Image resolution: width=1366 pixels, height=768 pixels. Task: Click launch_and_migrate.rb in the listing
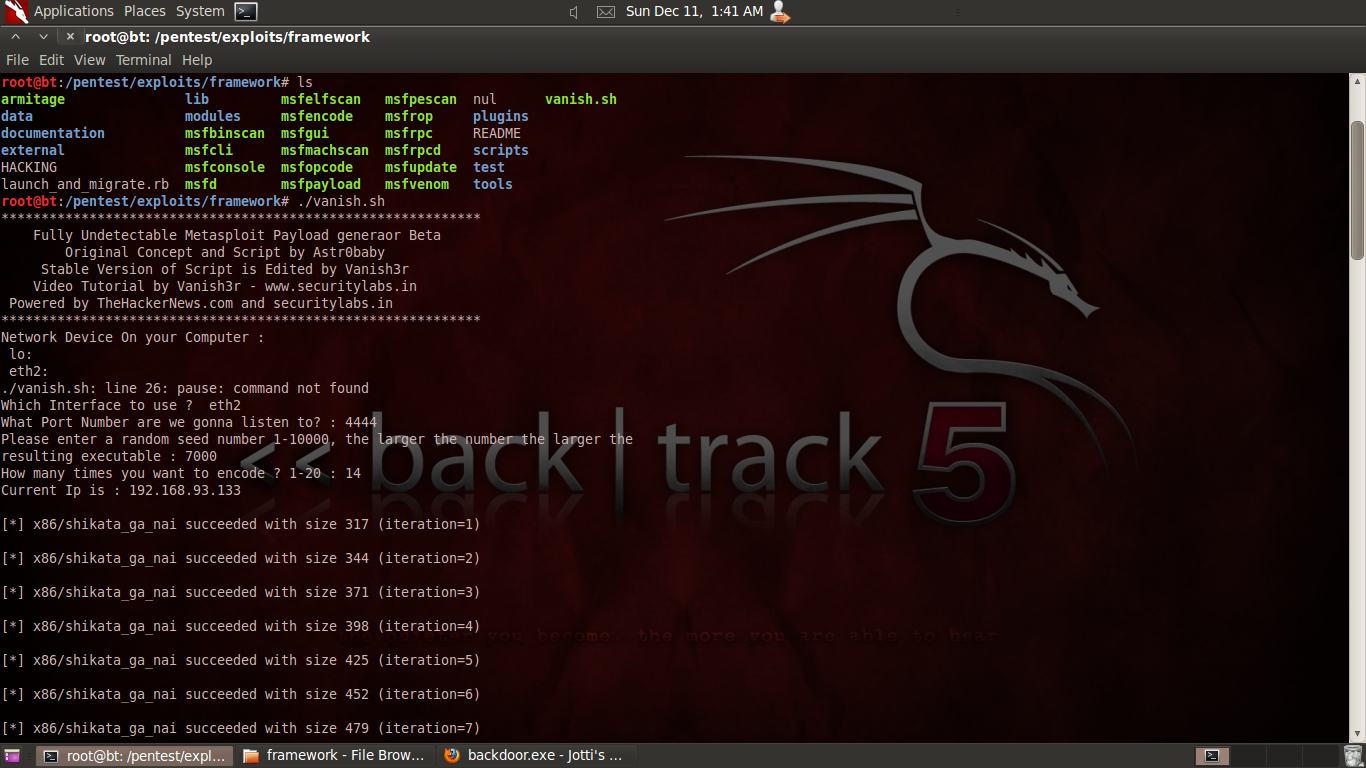(85, 184)
